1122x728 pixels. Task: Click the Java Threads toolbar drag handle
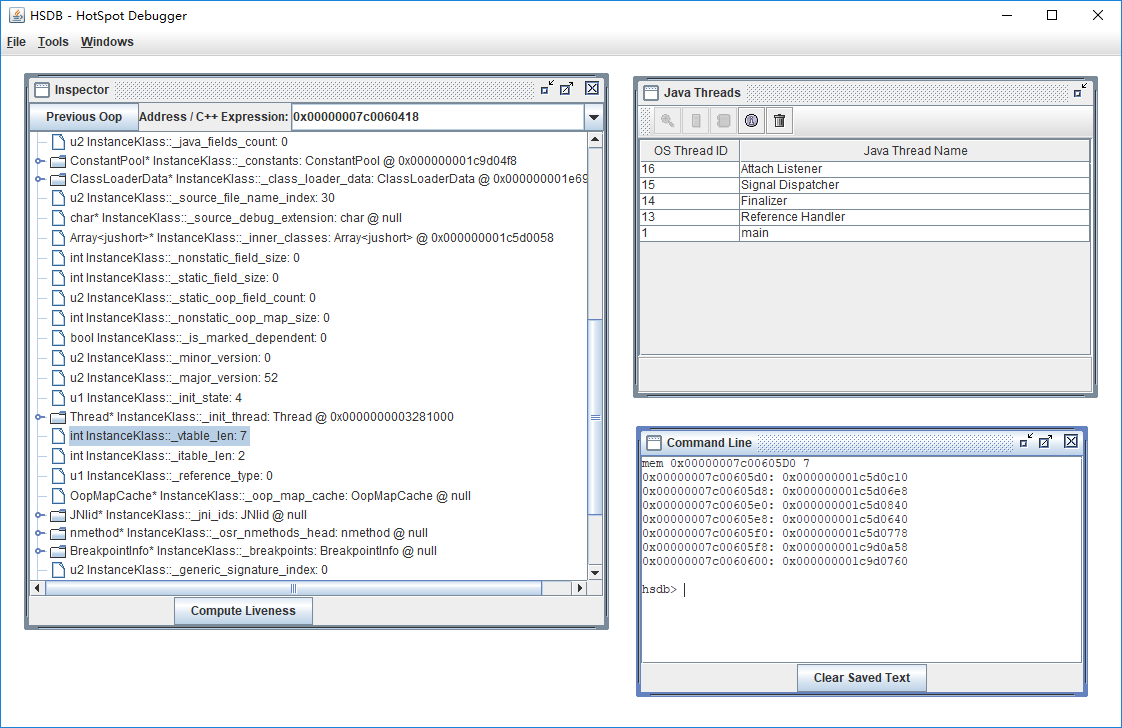click(x=645, y=121)
